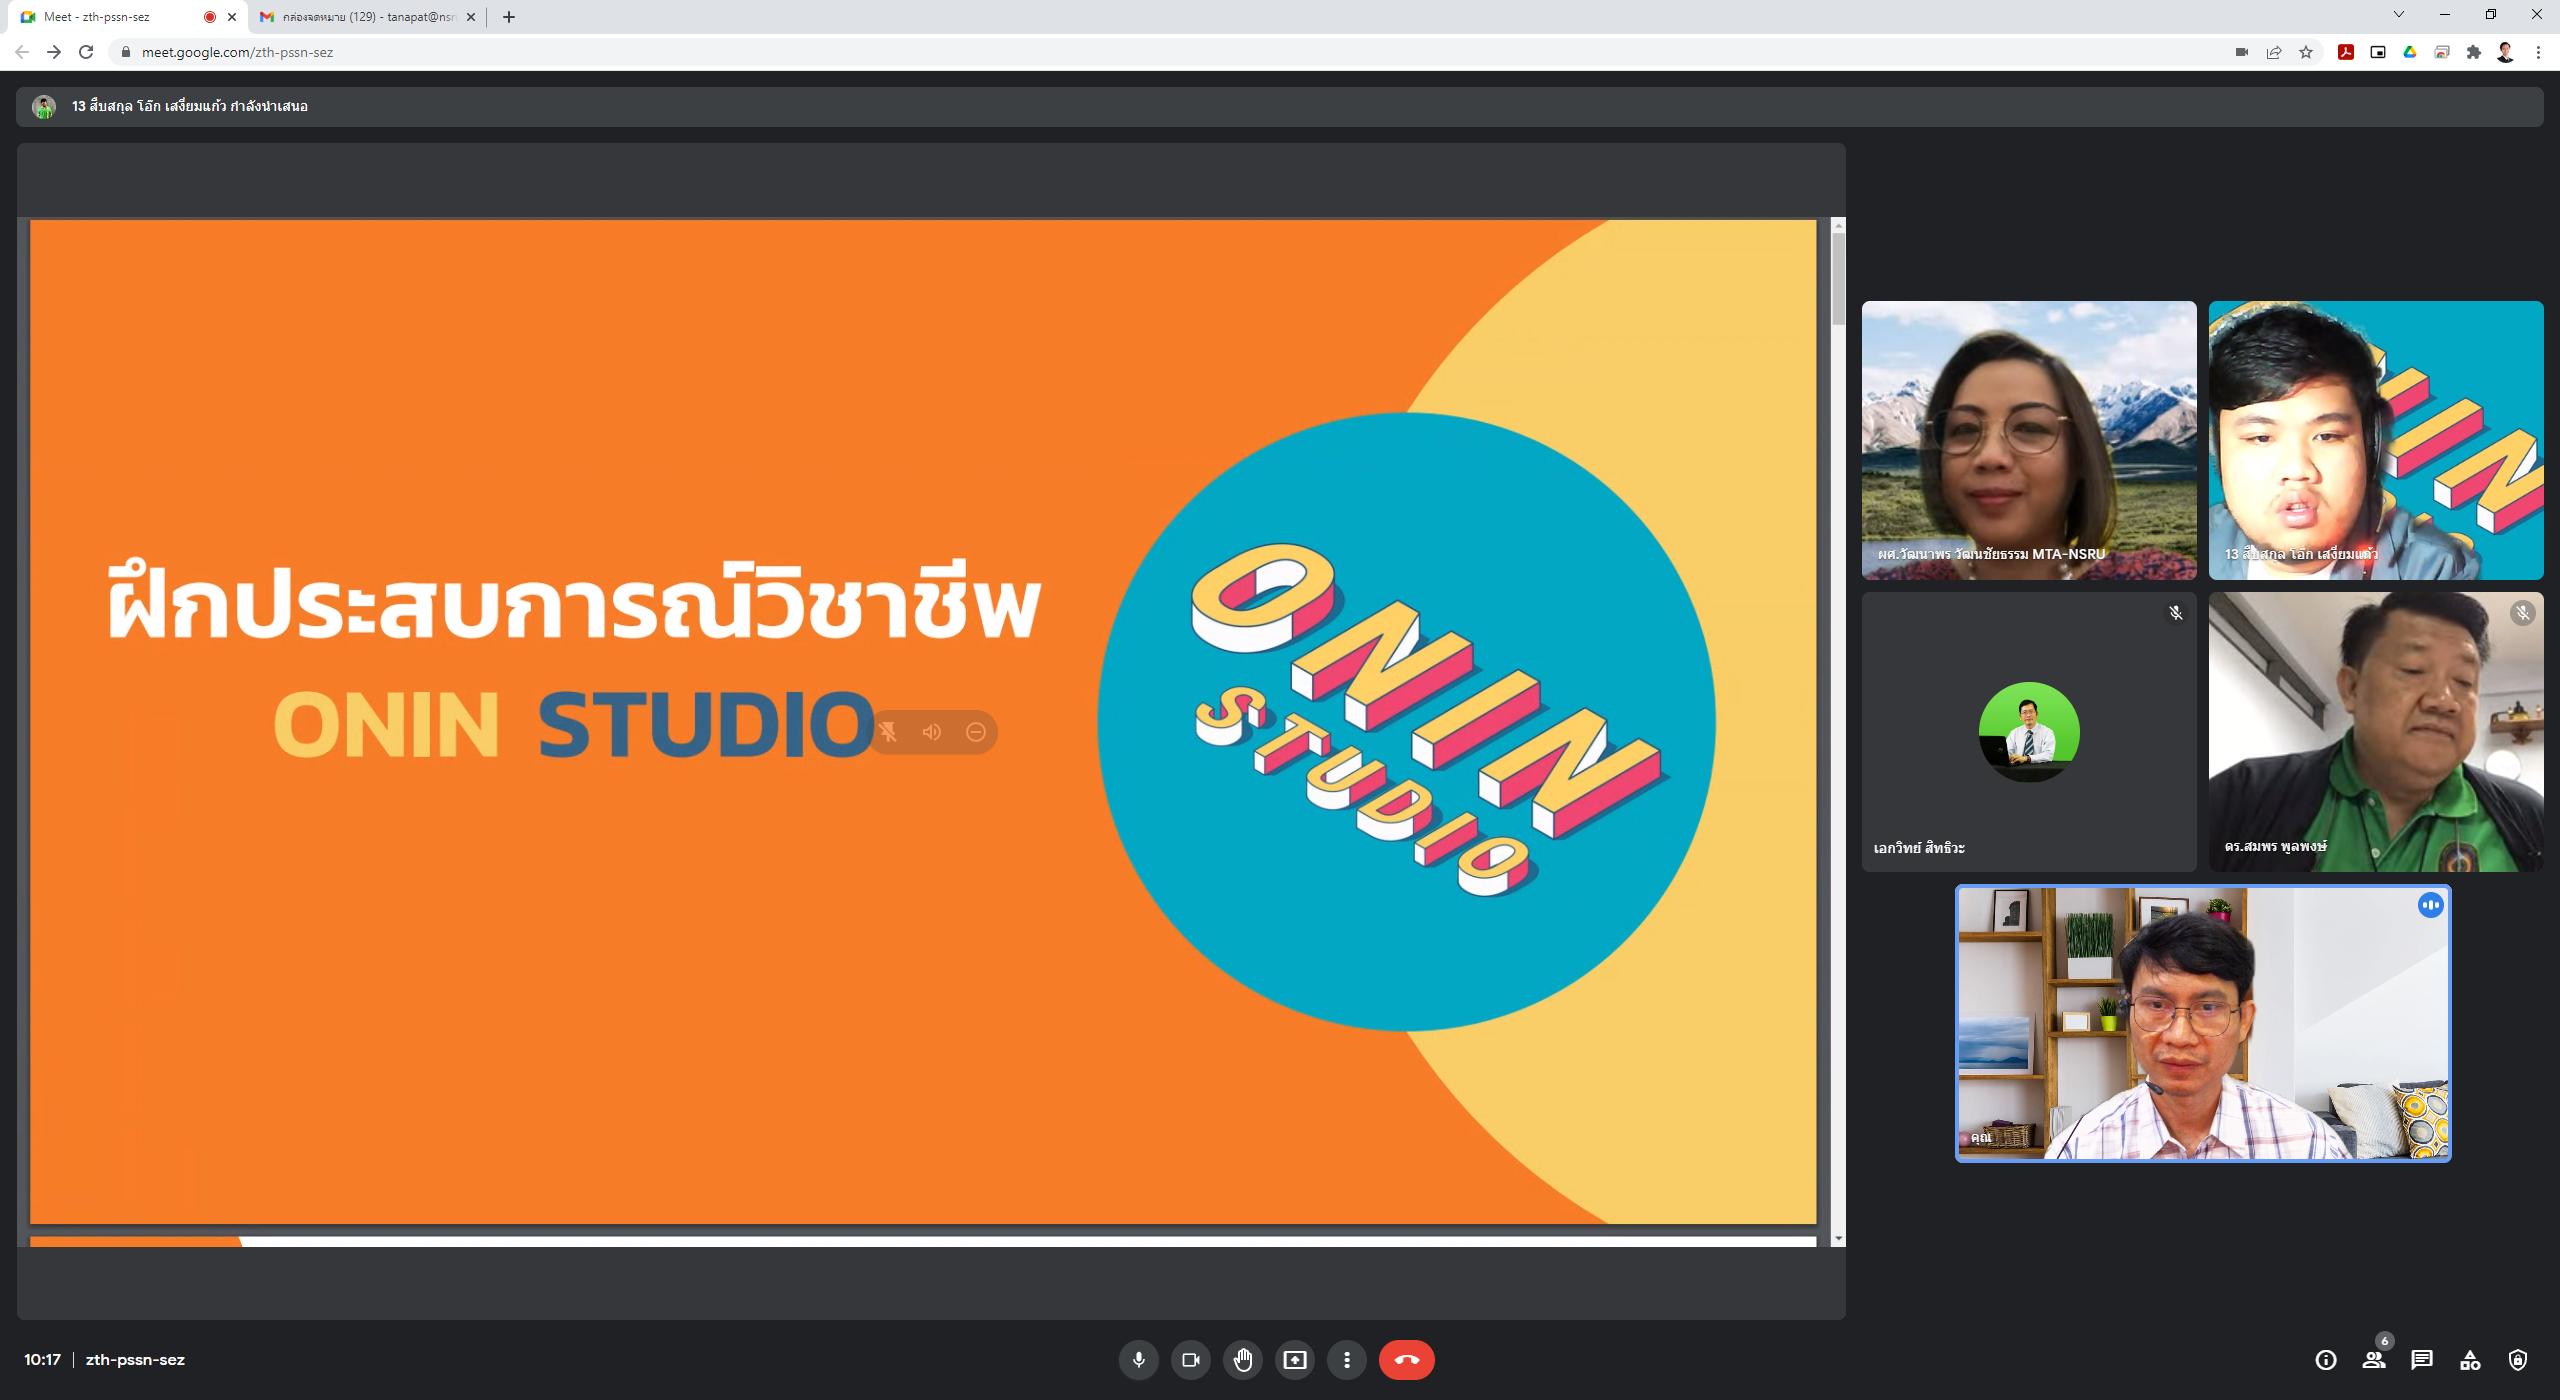The width and height of the screenshot is (2560, 1400).
Task: Click the muted mic icon on ดร.สมพร พูลพงษ์ tile
Action: [2523, 613]
